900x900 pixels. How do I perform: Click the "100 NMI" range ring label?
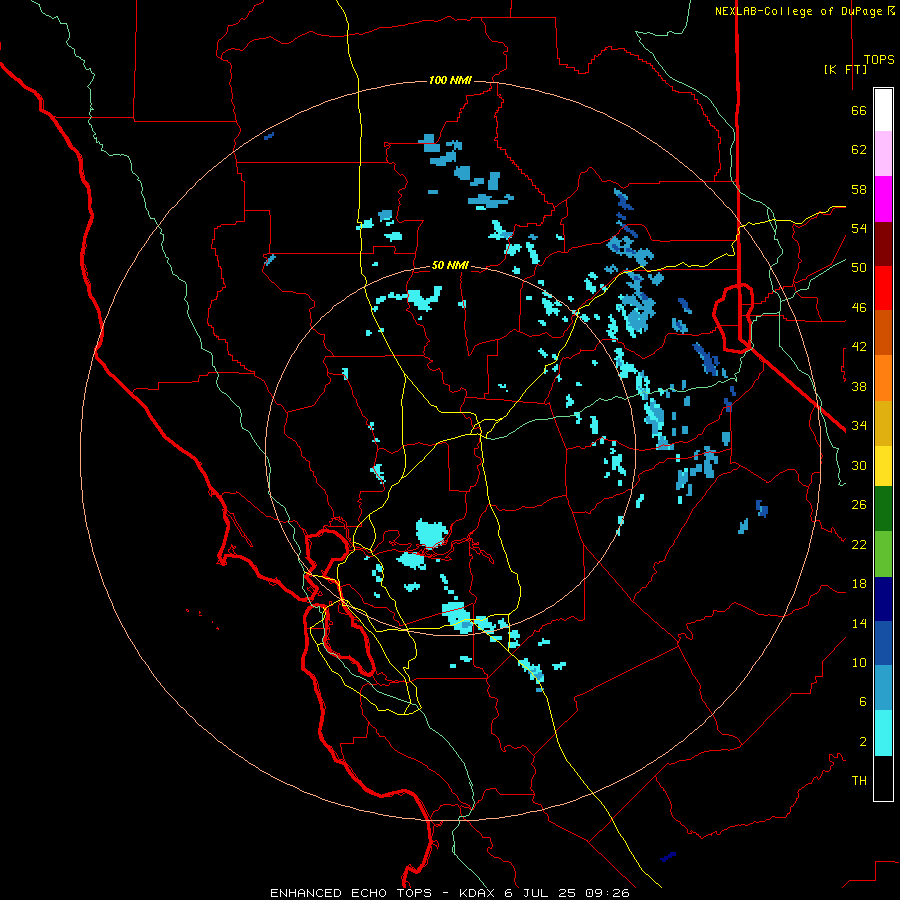(x=450, y=80)
